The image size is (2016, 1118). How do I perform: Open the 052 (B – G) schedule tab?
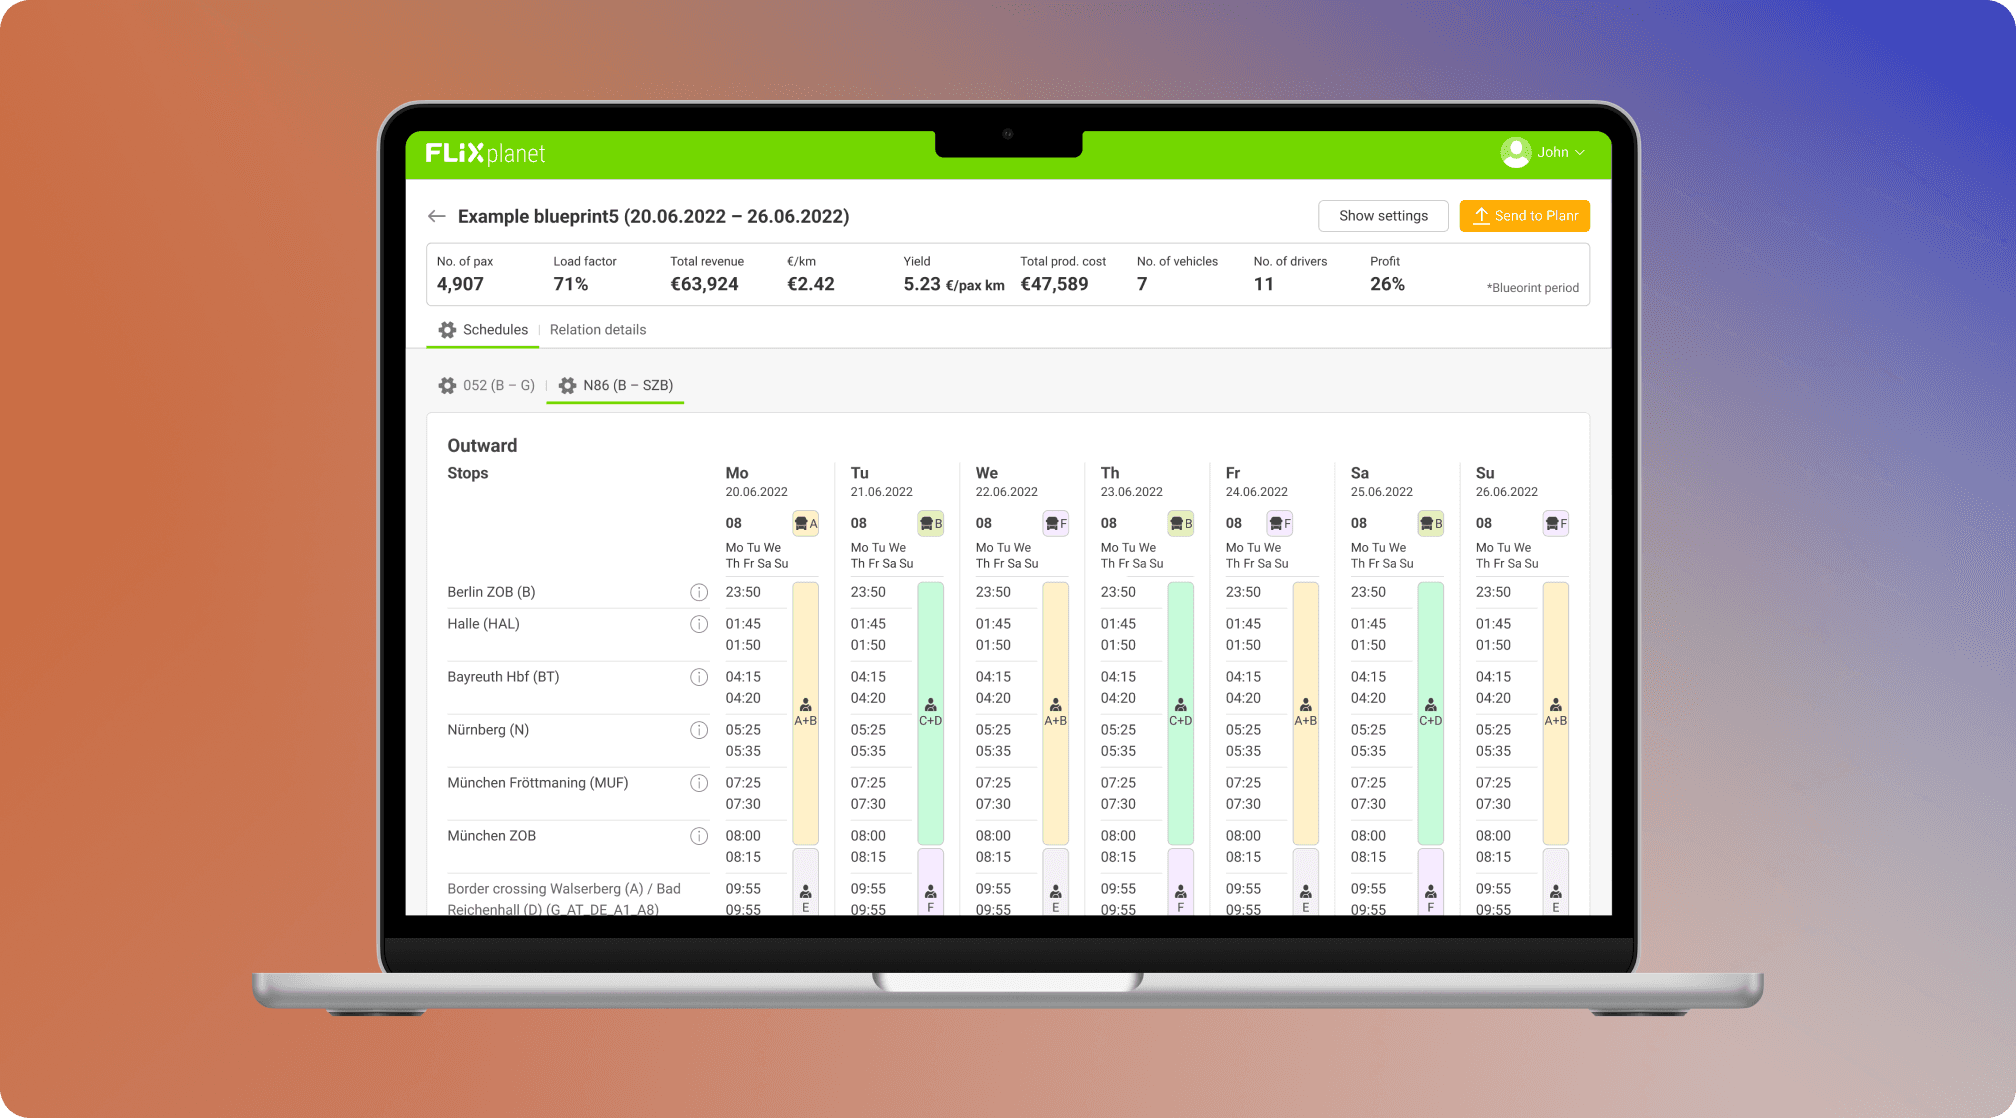498,385
